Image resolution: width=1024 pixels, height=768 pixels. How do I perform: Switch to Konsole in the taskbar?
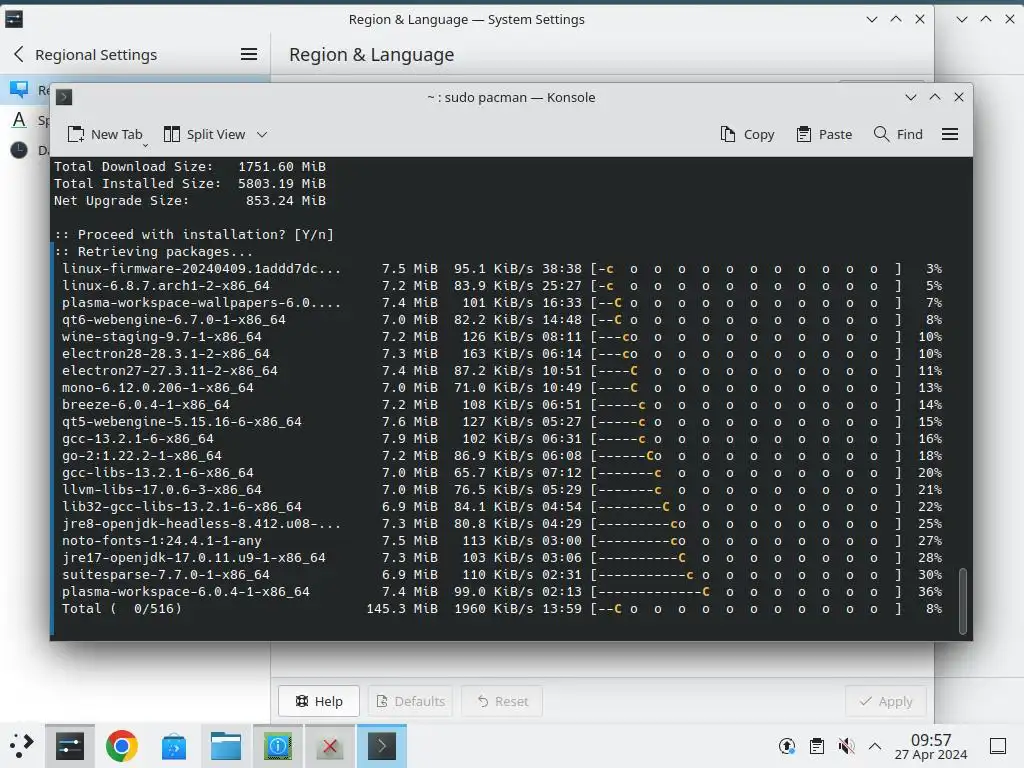point(382,746)
